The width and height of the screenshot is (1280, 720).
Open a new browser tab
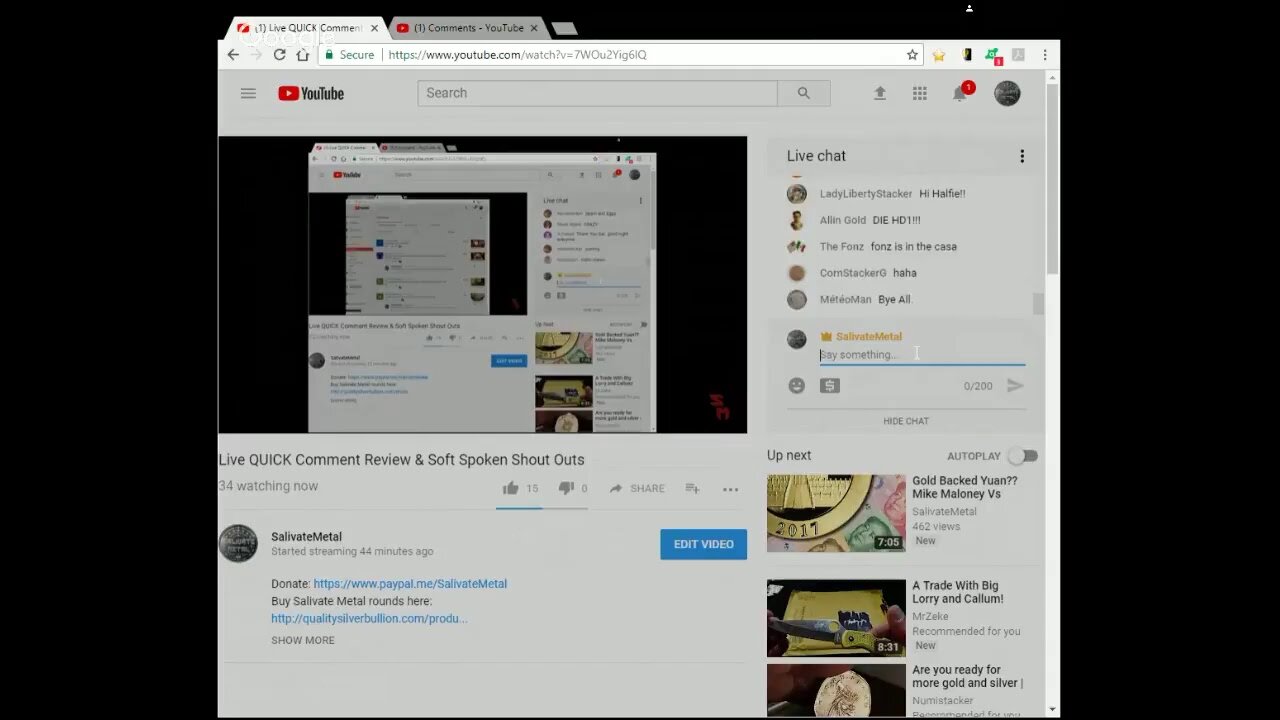(564, 28)
